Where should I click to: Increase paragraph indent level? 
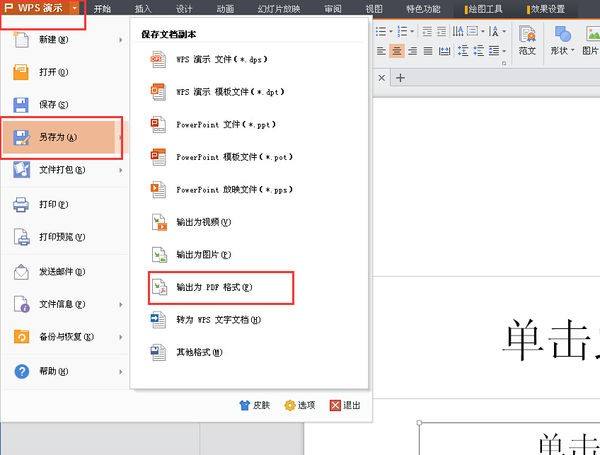(x=442, y=31)
